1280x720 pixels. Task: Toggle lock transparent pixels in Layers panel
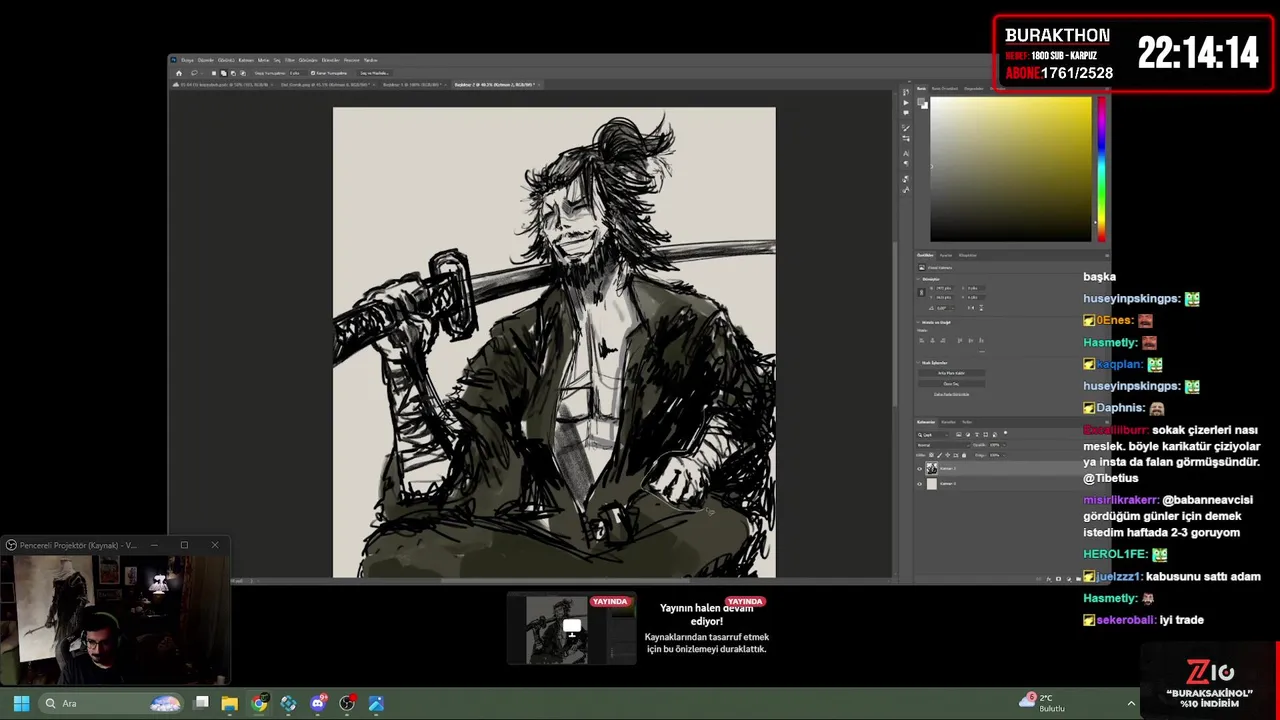coord(931,455)
